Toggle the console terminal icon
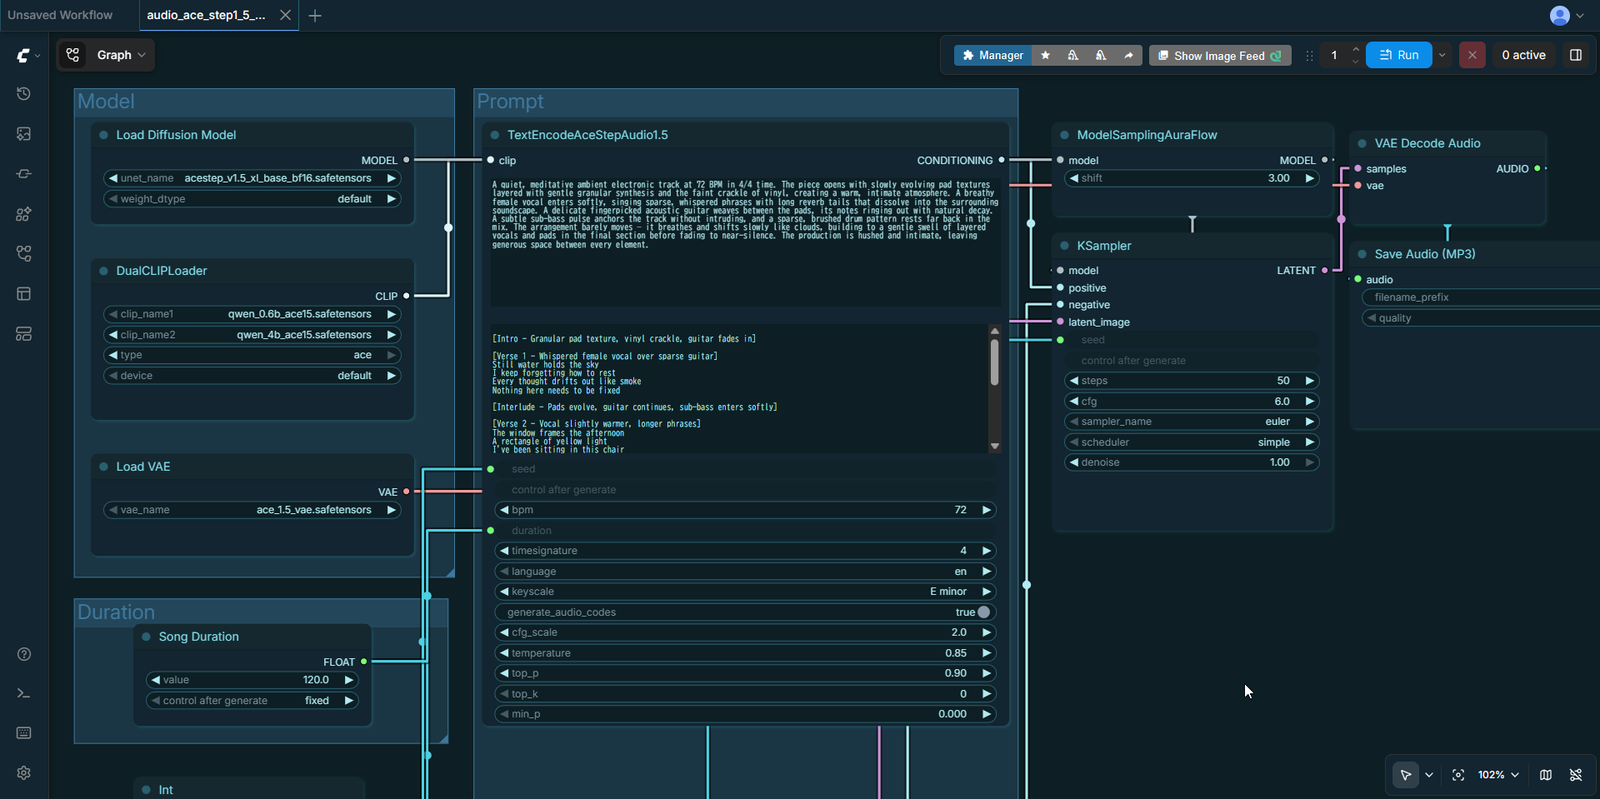 pyautogui.click(x=24, y=693)
